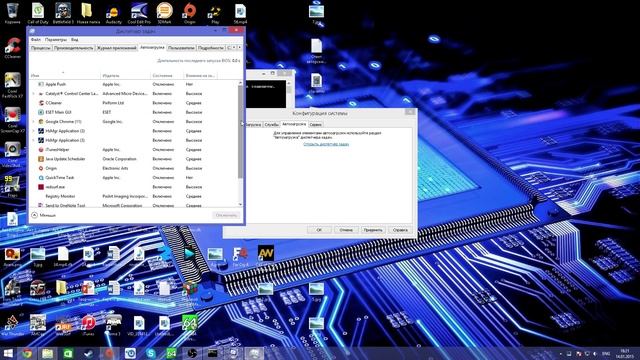640x360 pixels.
Task: Launch the 3DMark desktop shortcut
Action: point(164,13)
